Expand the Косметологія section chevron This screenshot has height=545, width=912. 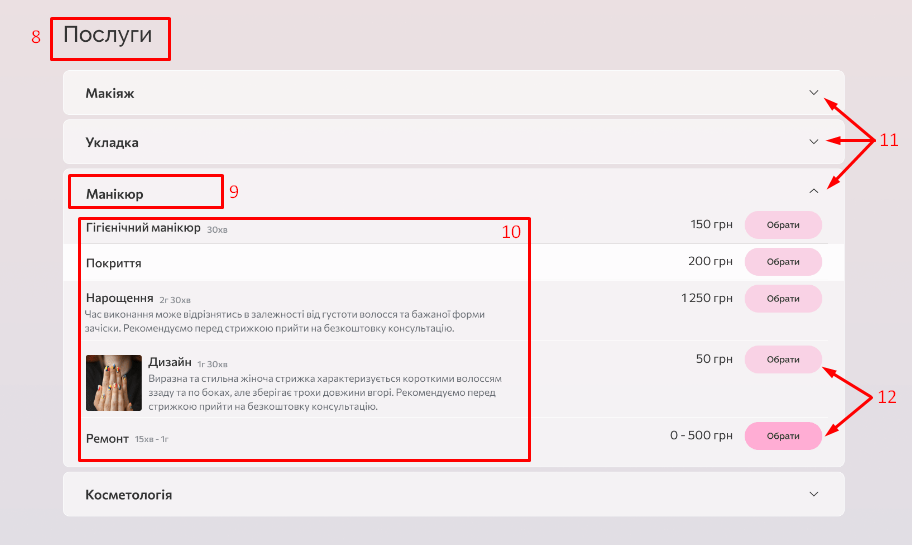tap(813, 494)
